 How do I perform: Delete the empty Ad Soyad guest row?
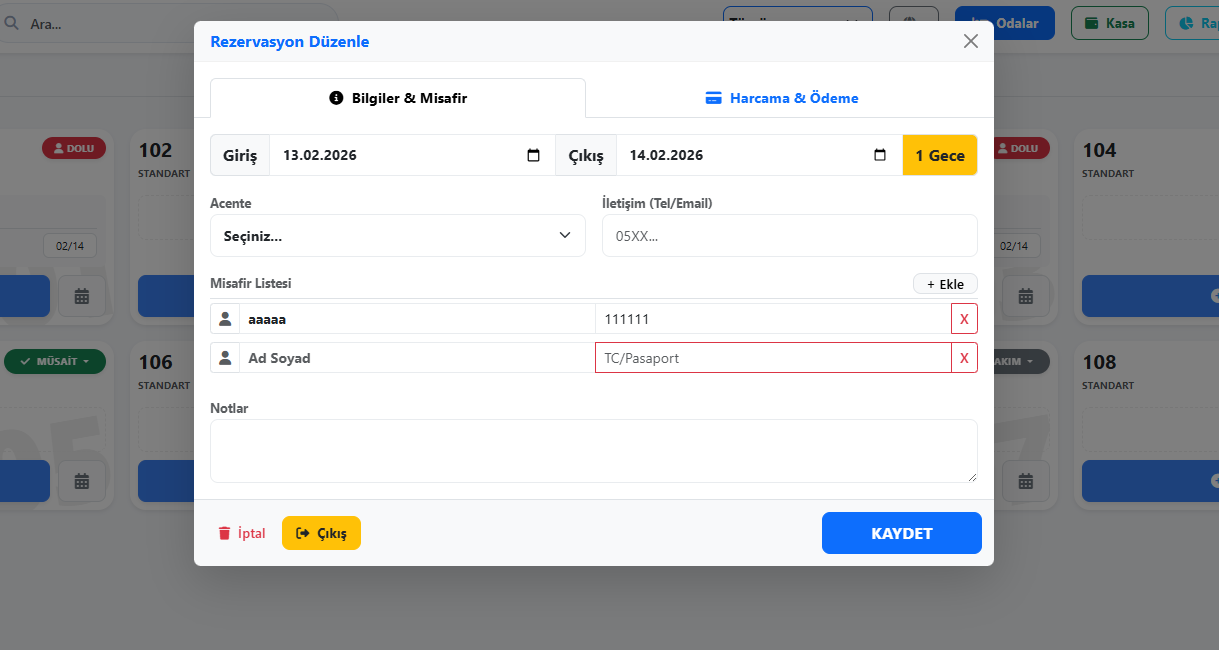coord(964,358)
